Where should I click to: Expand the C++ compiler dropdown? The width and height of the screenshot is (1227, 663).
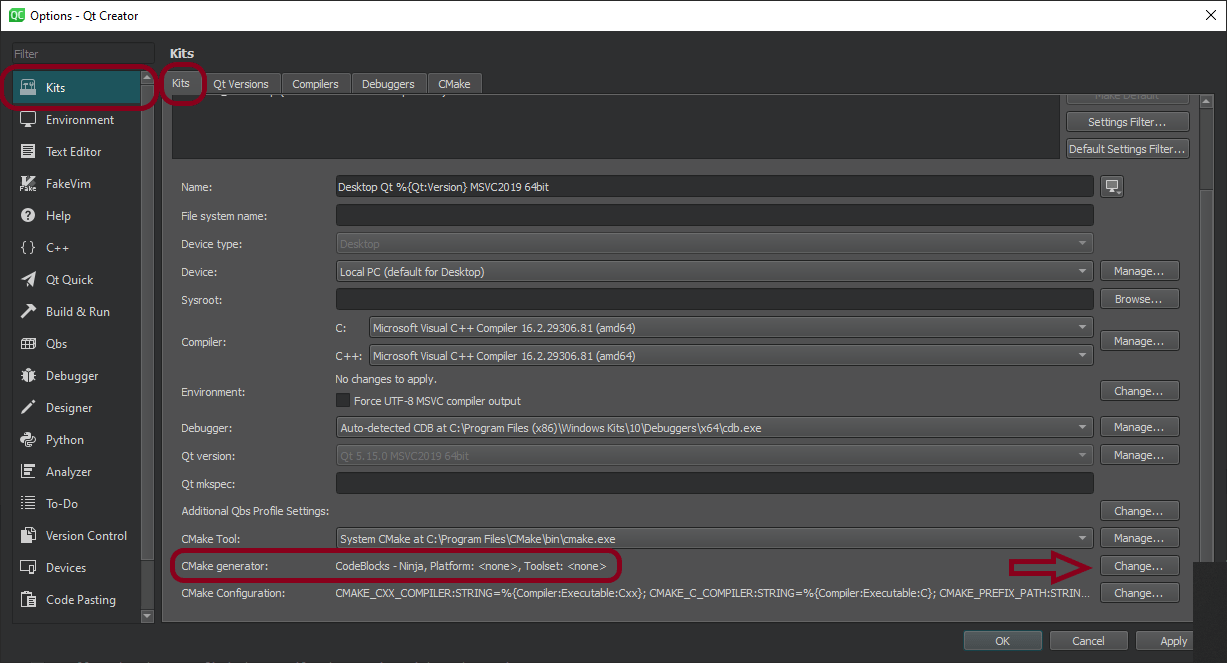[x=731, y=355]
